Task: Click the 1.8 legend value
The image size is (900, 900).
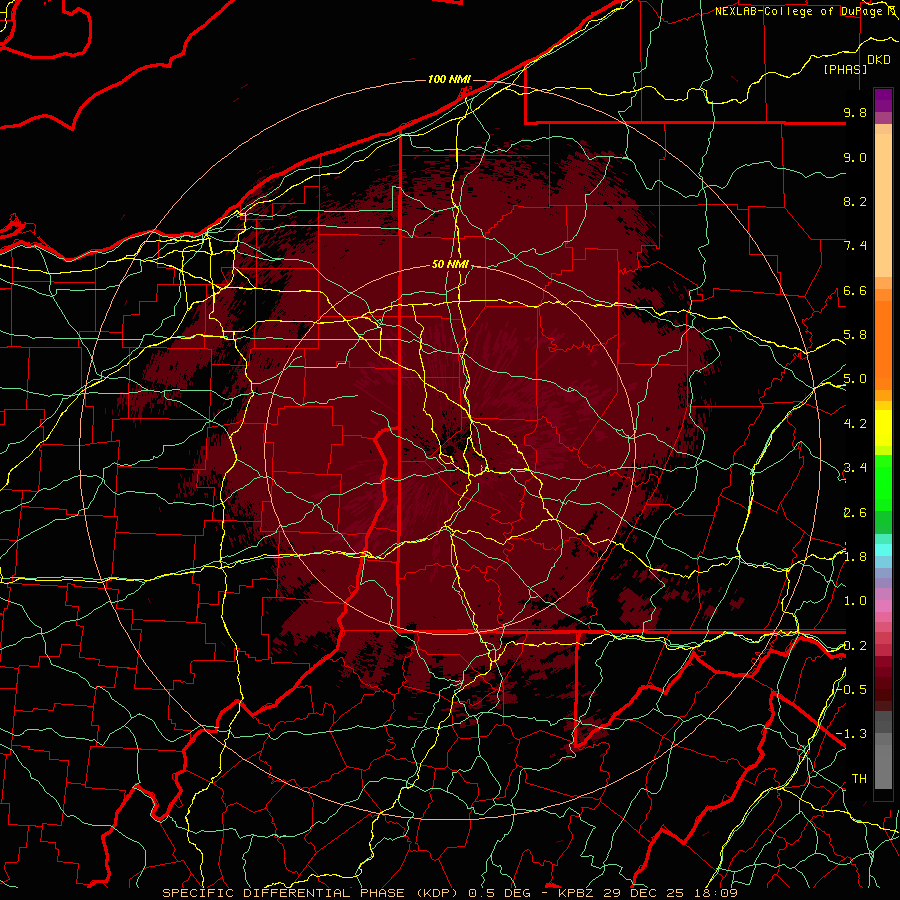Action: (855, 557)
